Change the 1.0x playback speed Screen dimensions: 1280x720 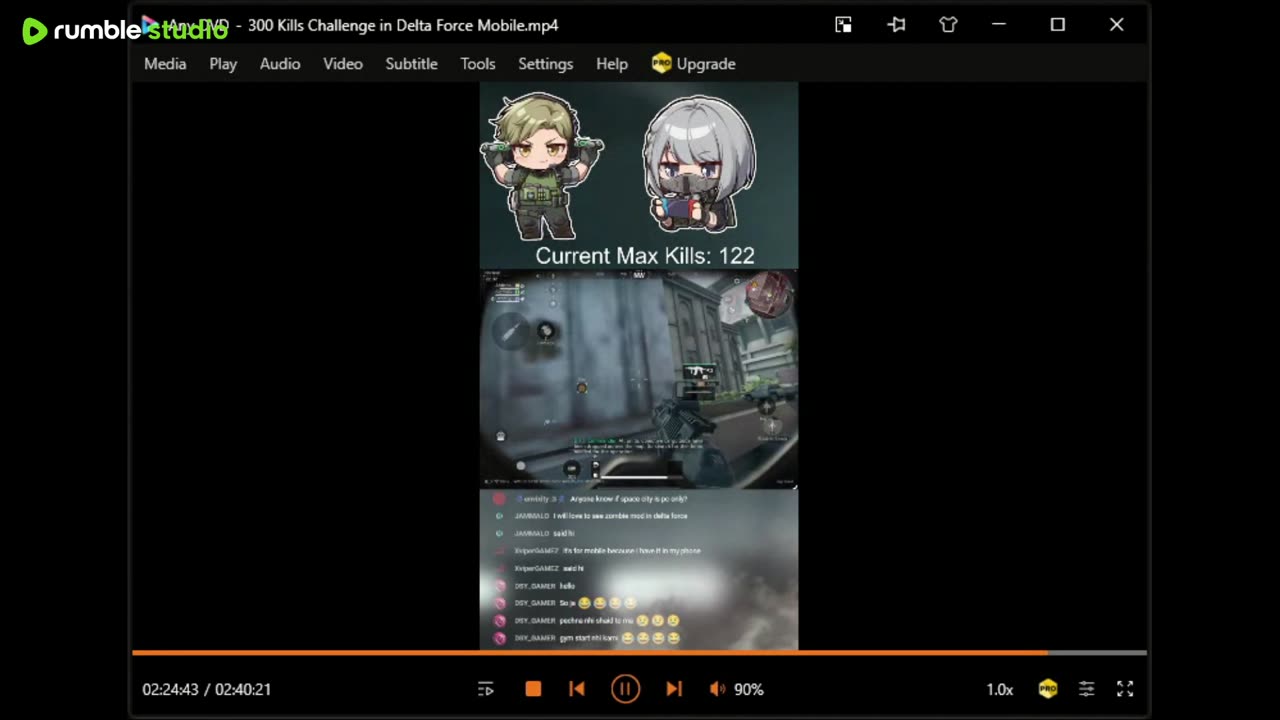coord(1000,689)
